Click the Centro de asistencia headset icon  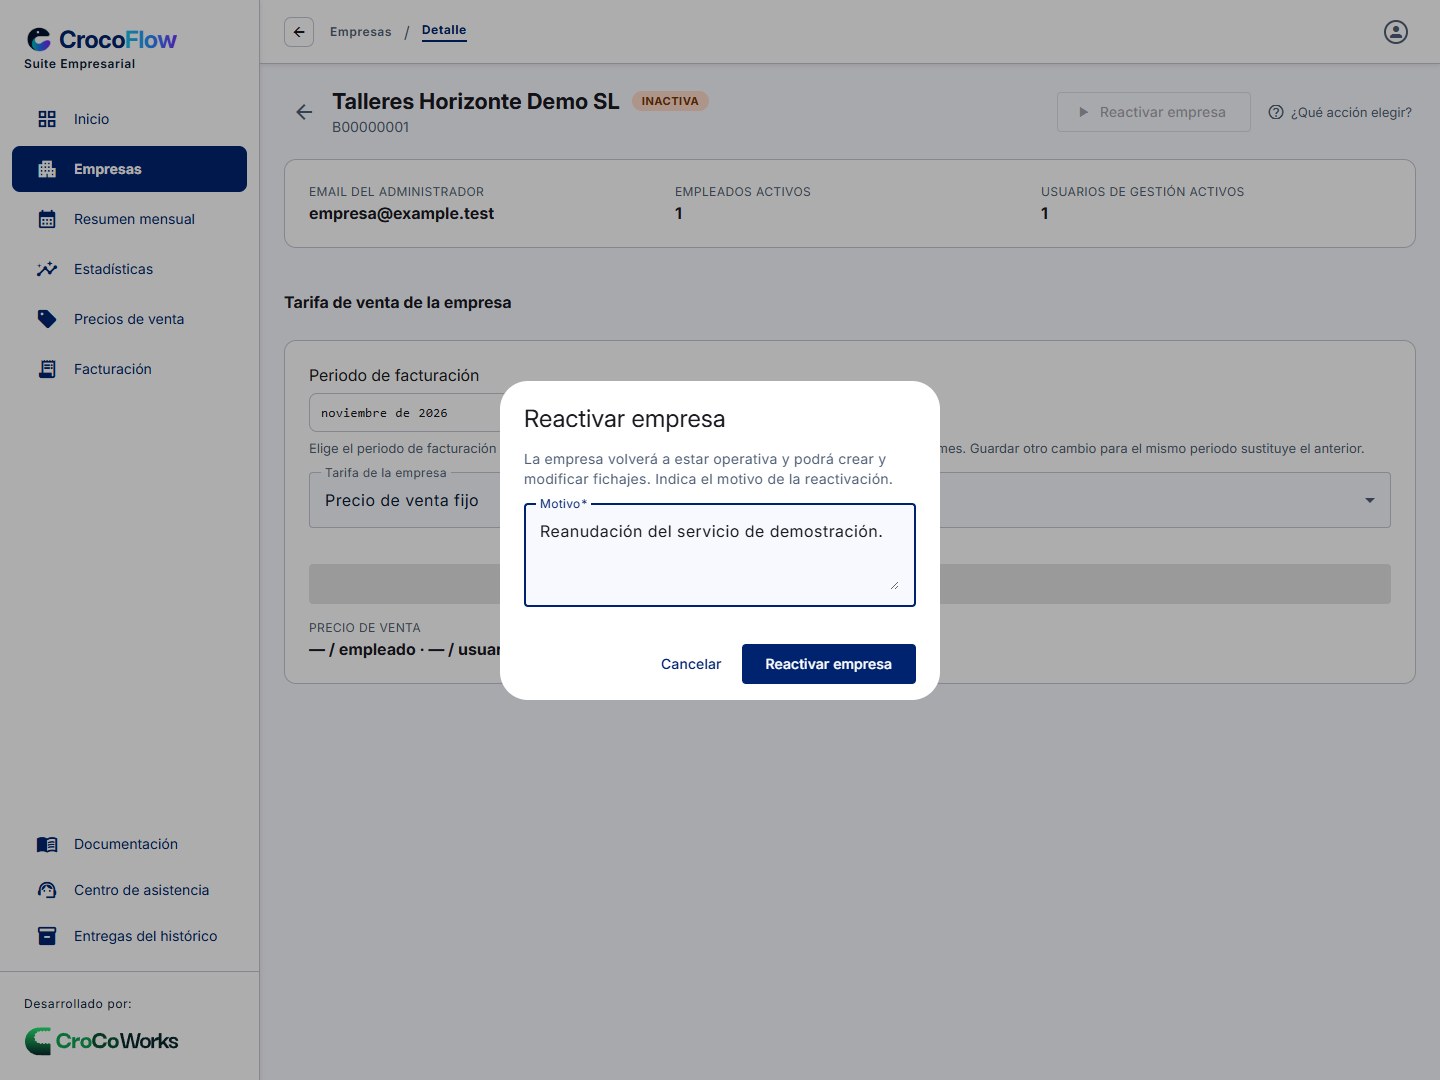pyautogui.click(x=47, y=890)
